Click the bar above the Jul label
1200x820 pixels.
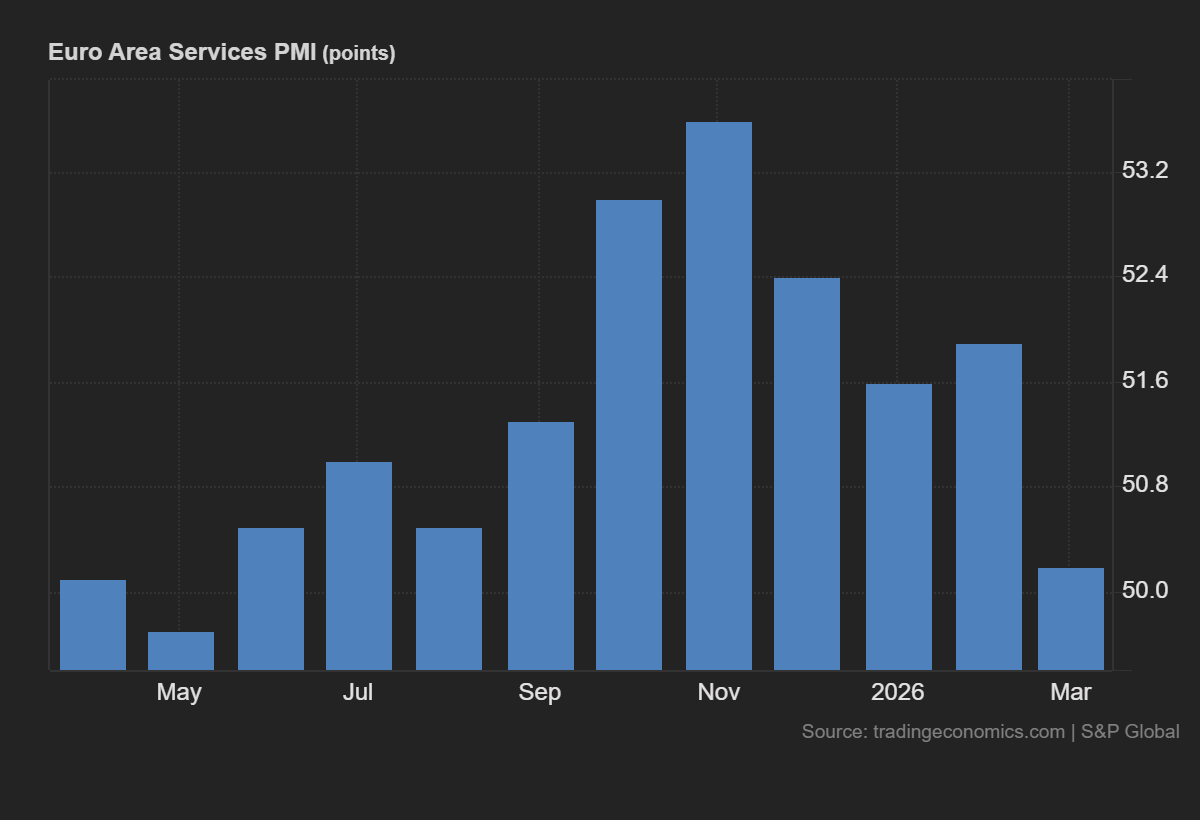[358, 565]
